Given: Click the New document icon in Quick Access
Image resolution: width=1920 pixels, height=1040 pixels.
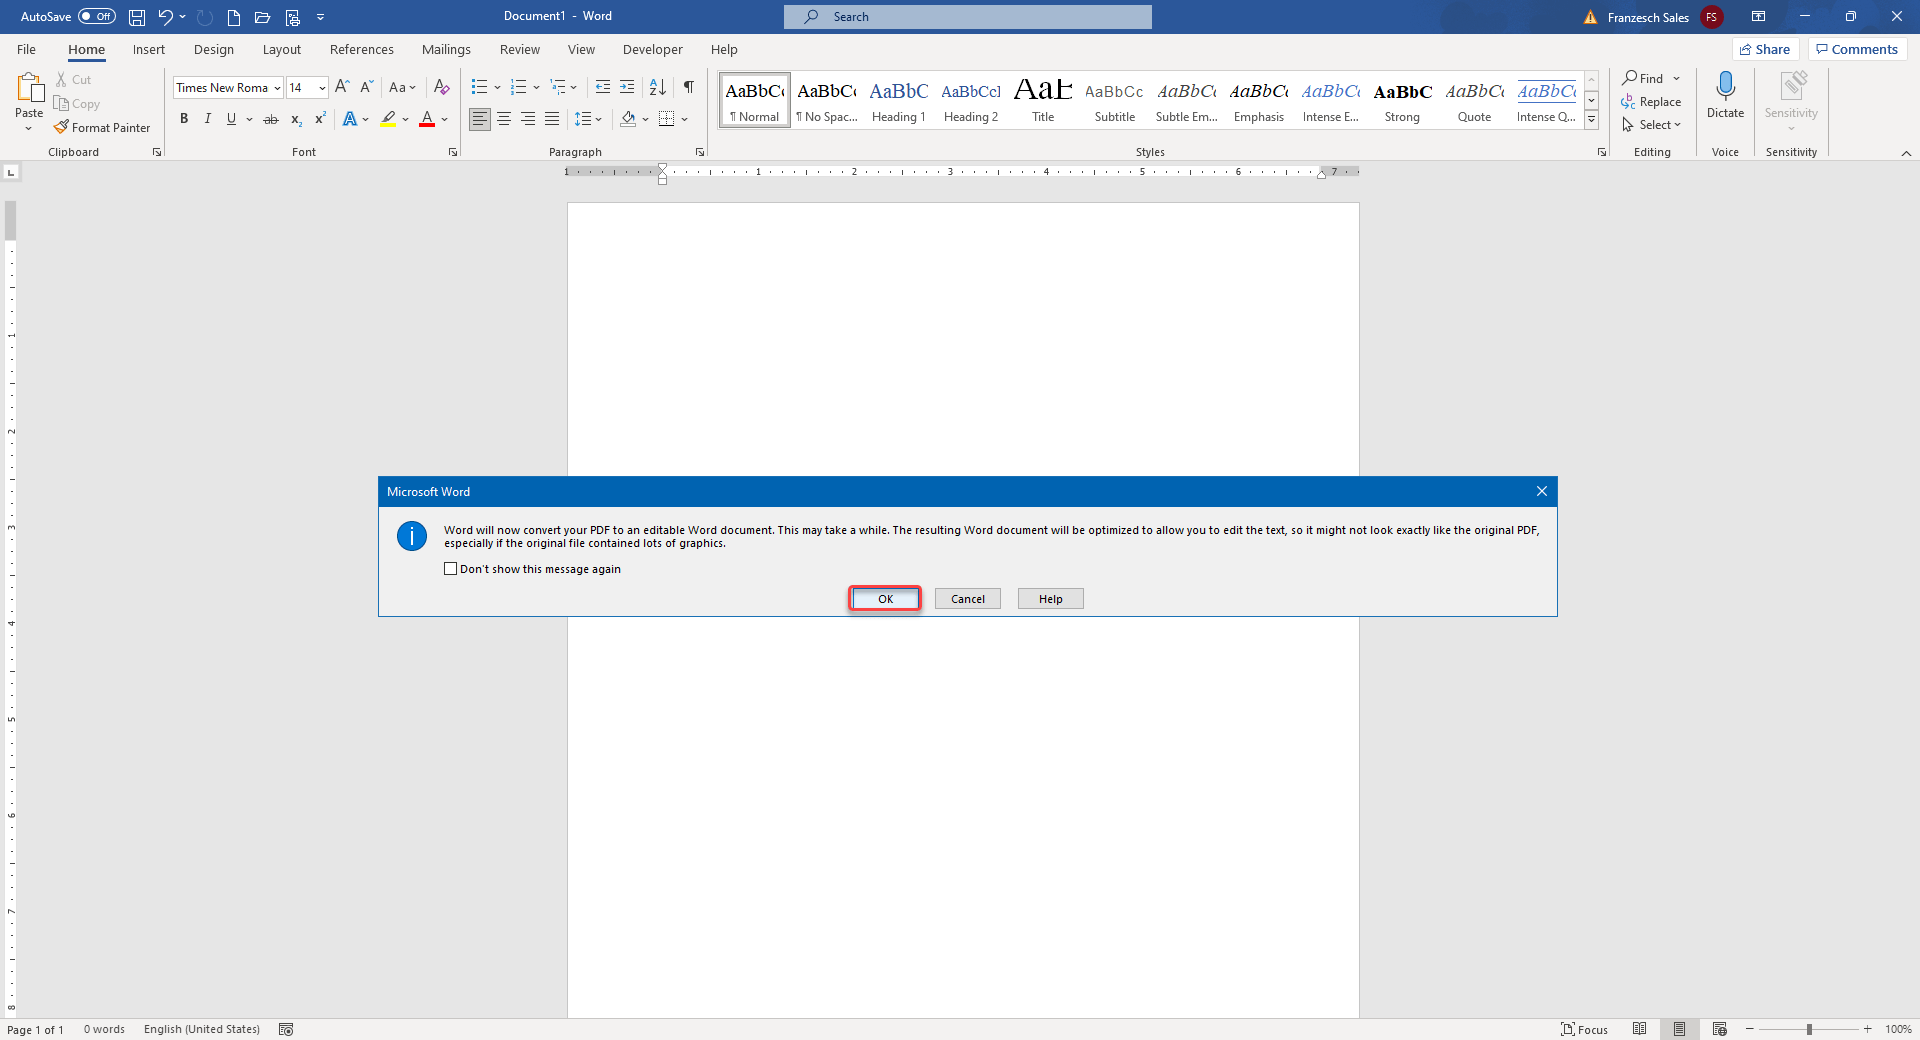Looking at the screenshot, I should (234, 17).
